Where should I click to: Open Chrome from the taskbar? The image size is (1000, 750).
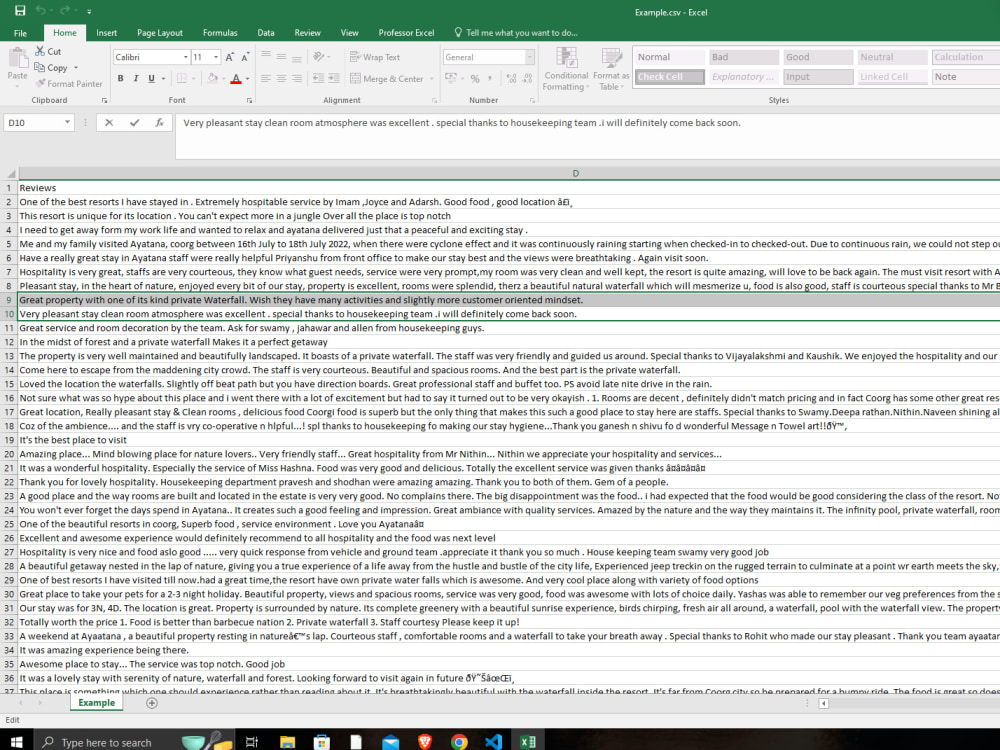pyautogui.click(x=459, y=742)
